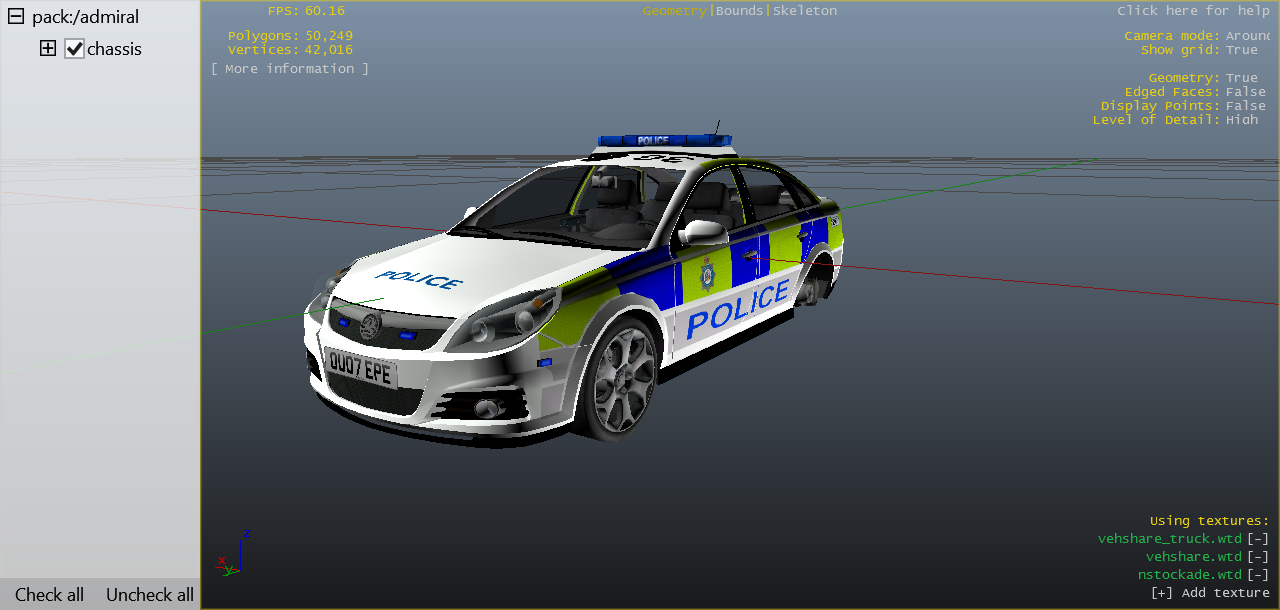Screen dimensions: 1280x610
Task: Click [+] Add texture
Action: point(1210,593)
